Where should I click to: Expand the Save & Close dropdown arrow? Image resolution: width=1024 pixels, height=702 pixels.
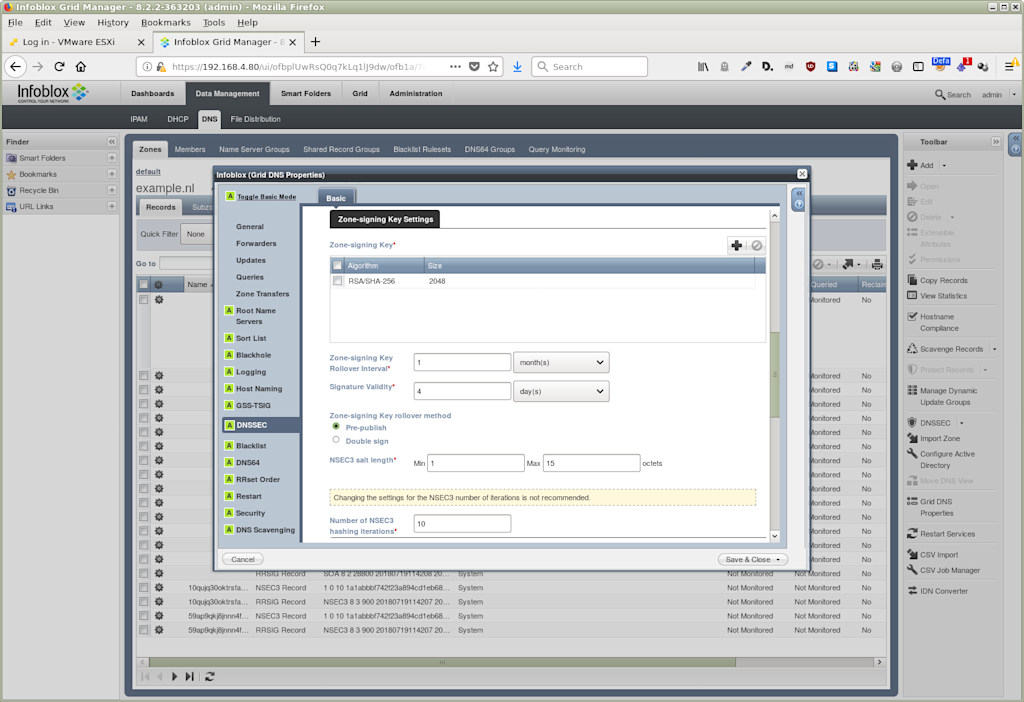click(x=778, y=560)
